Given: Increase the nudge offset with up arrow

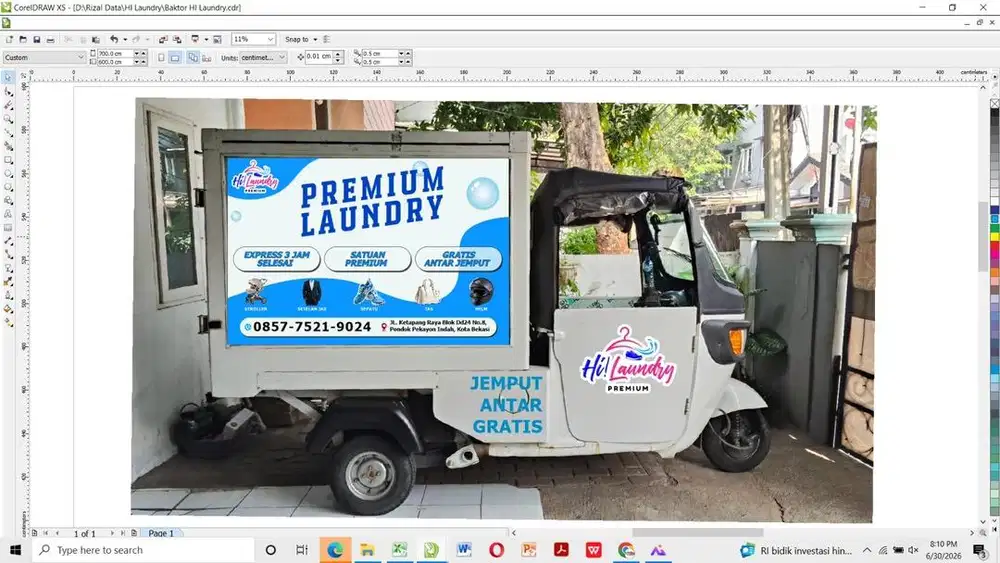Looking at the screenshot, I should coord(339,54).
